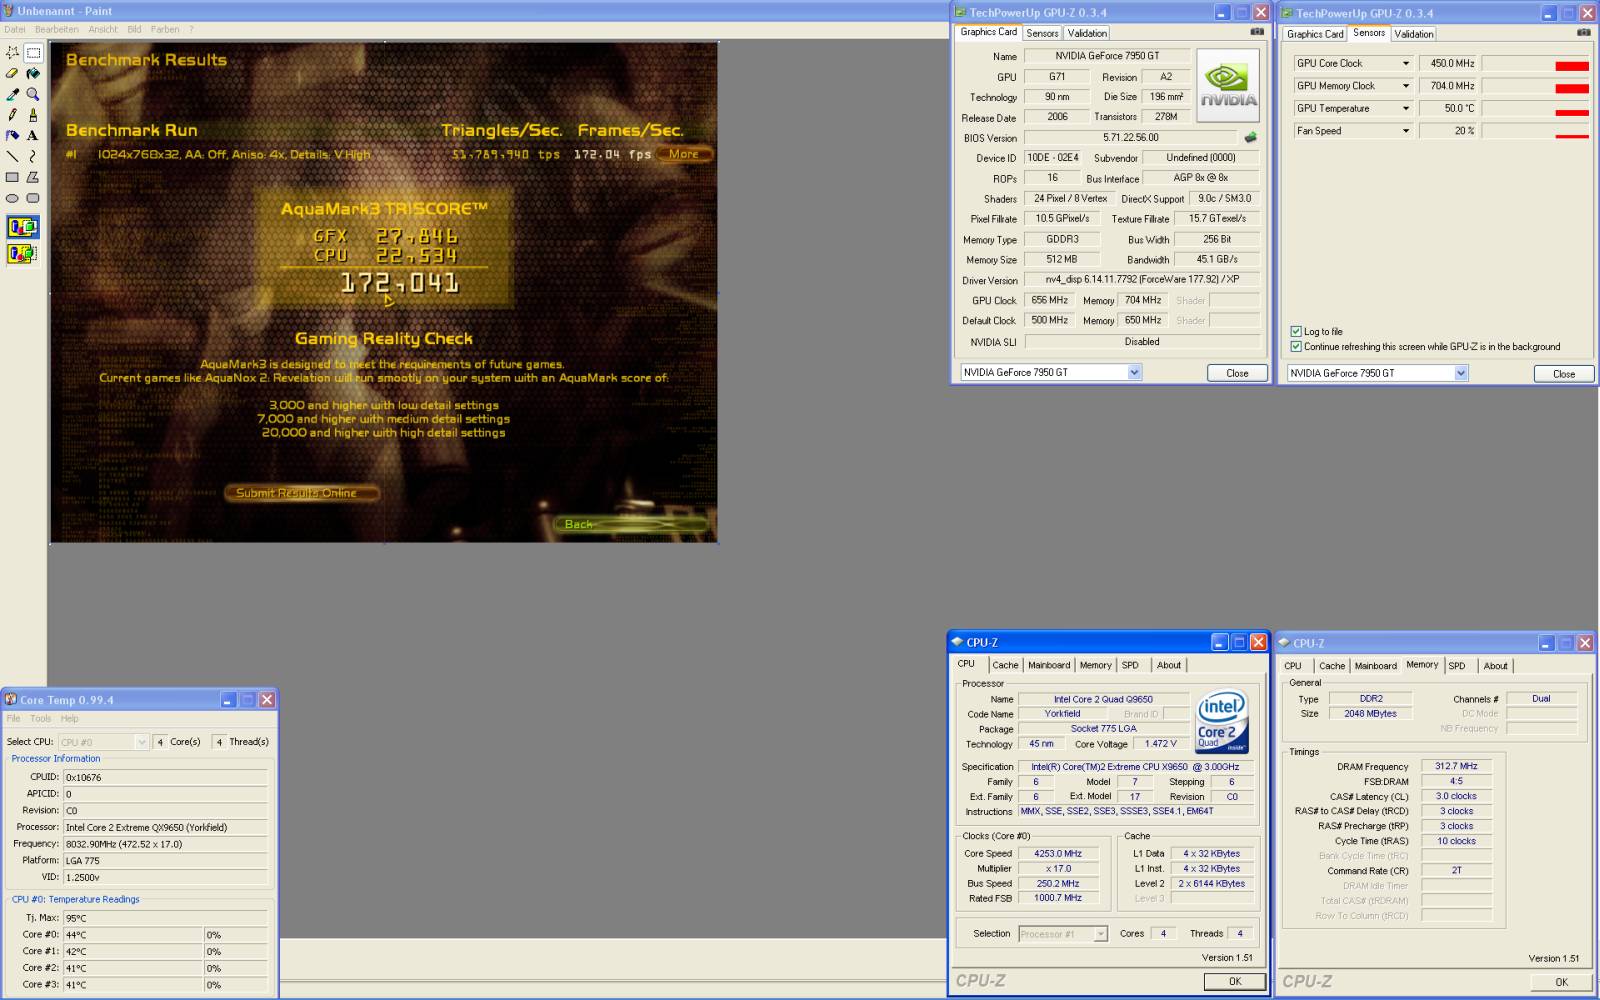Select the Free-Form Select tool in Paint
The height and width of the screenshot is (1000, 1600).
pyautogui.click(x=12, y=52)
